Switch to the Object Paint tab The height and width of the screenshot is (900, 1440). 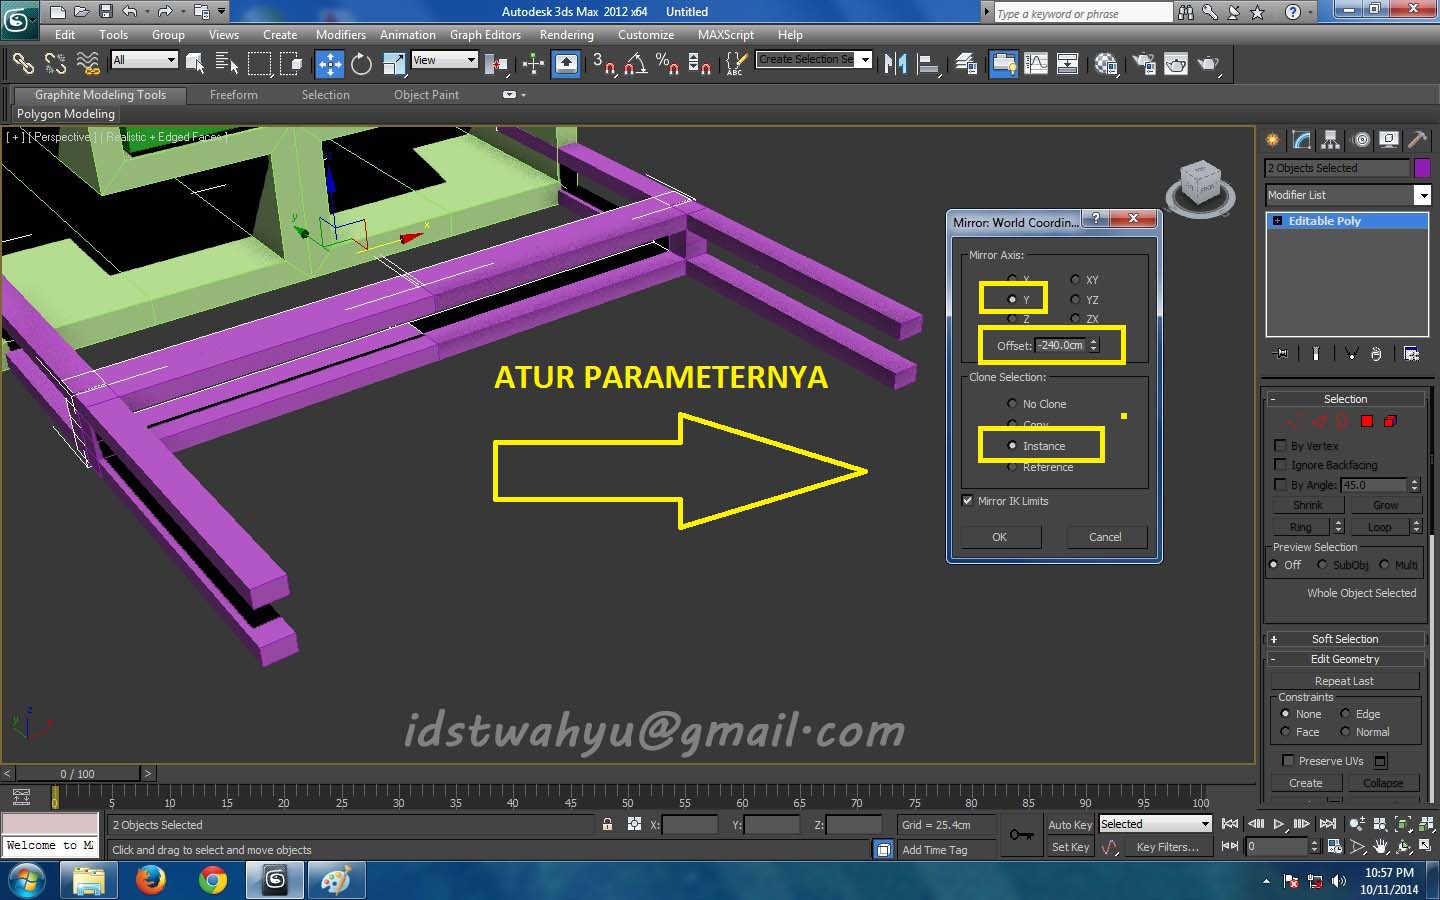426,95
